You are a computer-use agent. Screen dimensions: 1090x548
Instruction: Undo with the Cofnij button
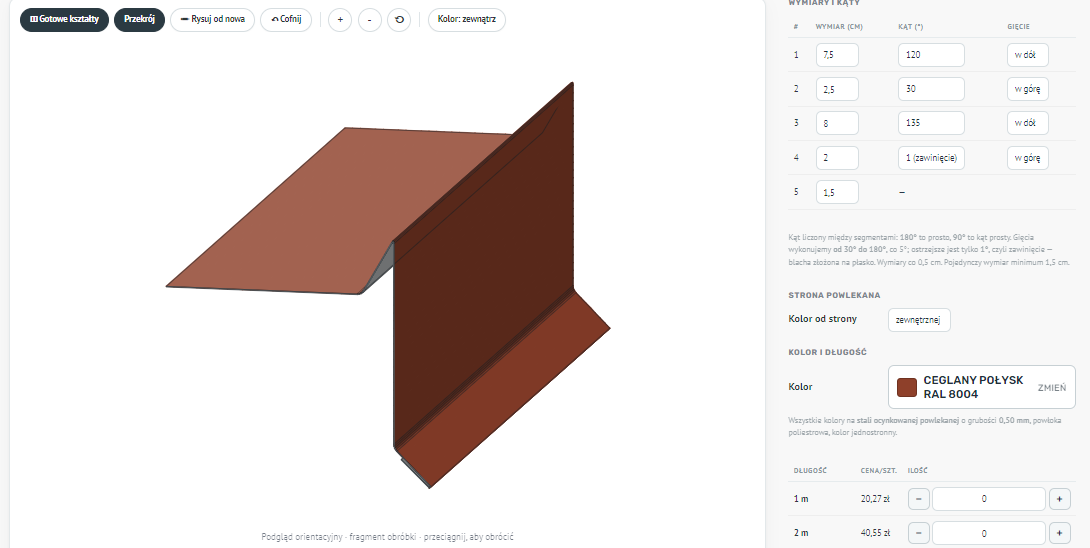[286, 19]
